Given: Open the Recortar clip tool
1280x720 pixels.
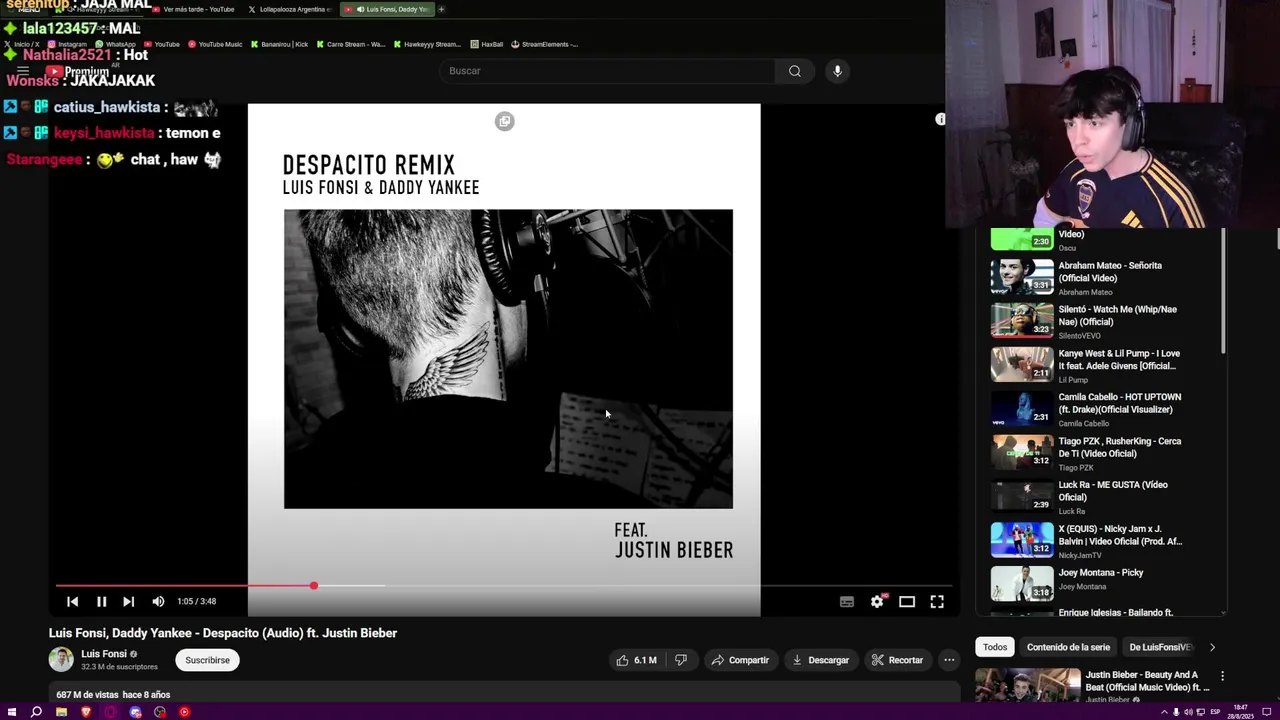Looking at the screenshot, I should tap(897, 660).
